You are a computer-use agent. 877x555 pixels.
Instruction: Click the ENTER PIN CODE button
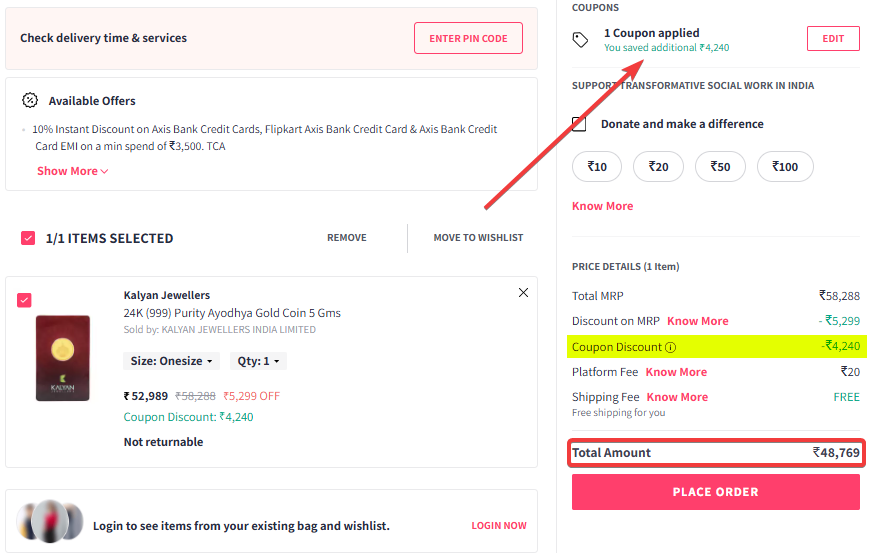tap(468, 39)
